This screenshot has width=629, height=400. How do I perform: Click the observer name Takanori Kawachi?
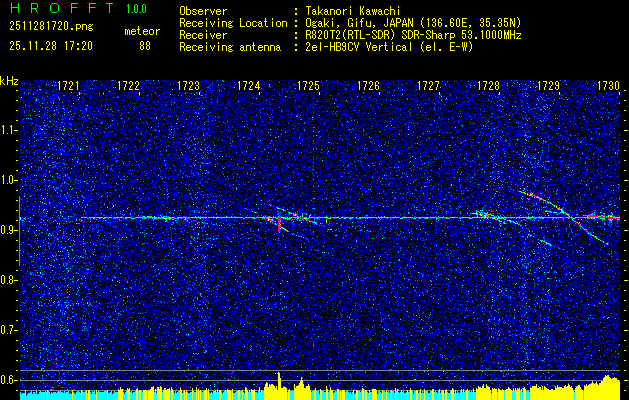[353, 11]
